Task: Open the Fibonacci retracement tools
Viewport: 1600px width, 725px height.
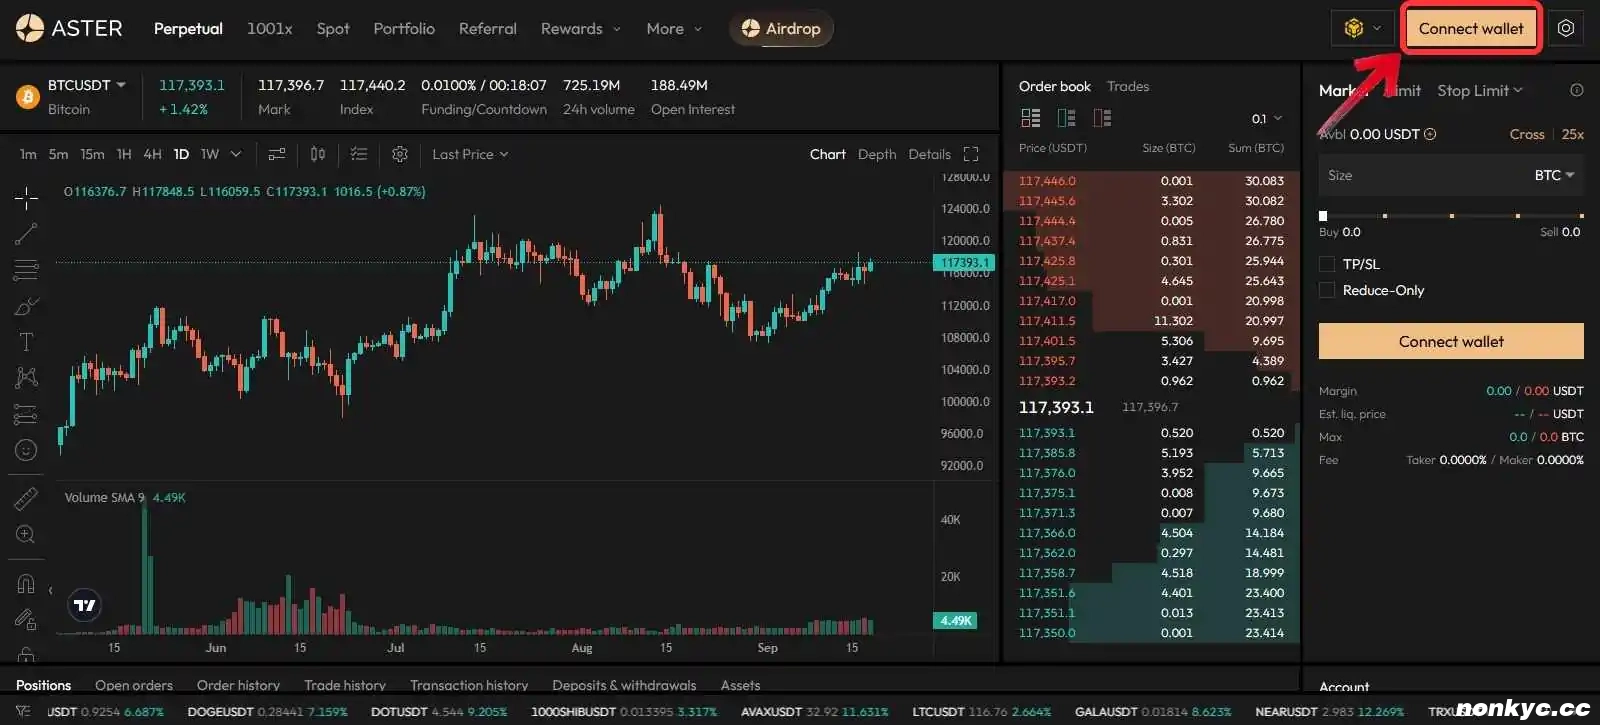Action: 26,270
